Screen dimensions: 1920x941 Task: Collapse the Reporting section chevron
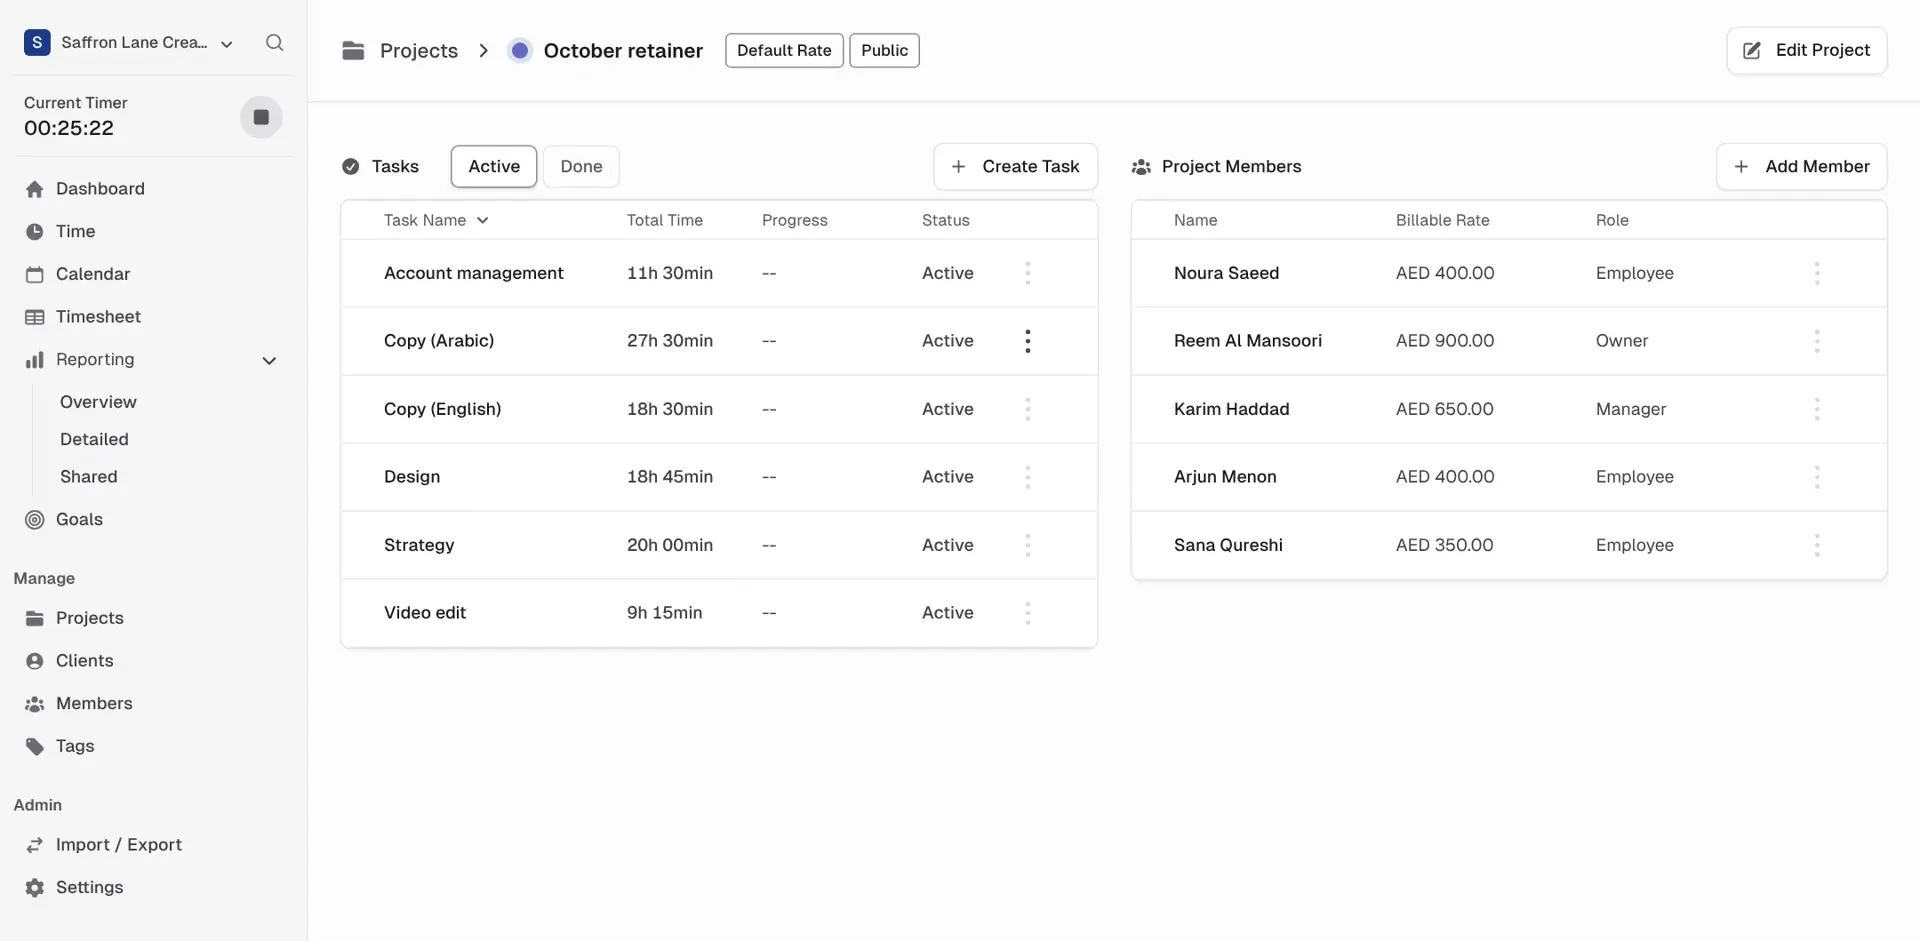(269, 360)
